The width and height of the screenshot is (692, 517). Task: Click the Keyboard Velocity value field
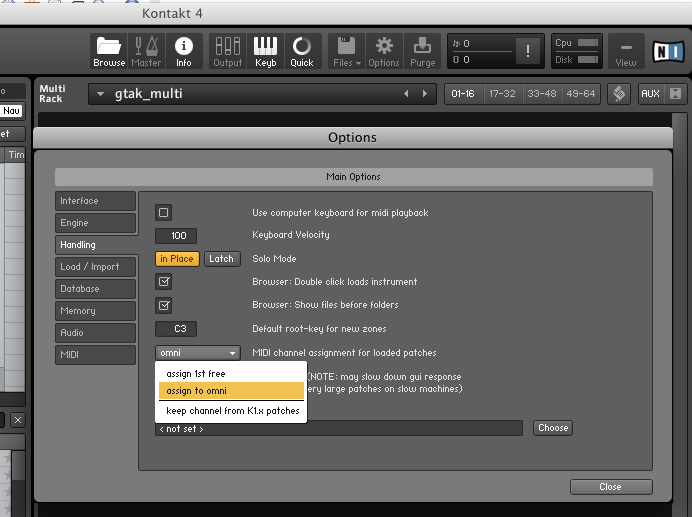pyautogui.click(x=177, y=236)
